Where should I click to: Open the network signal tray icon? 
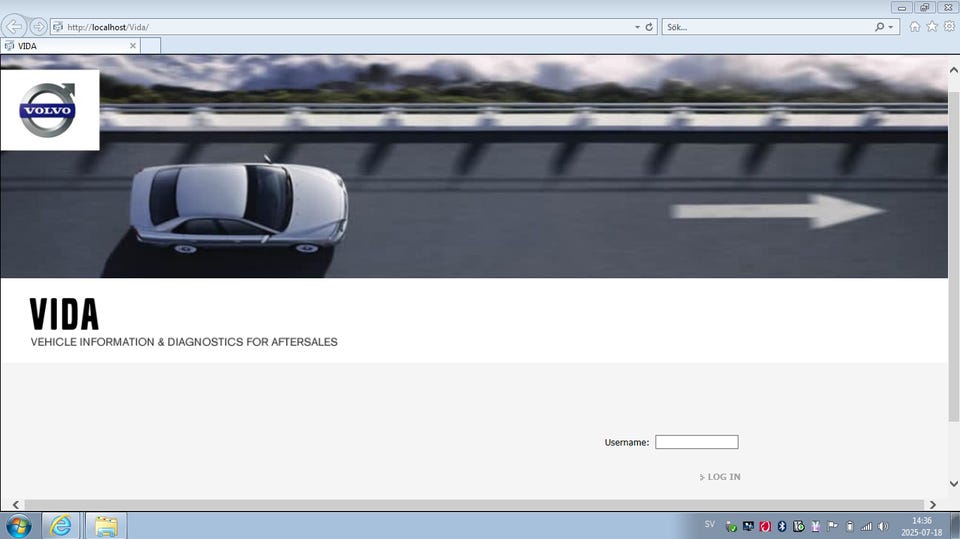pyautogui.click(x=866, y=526)
